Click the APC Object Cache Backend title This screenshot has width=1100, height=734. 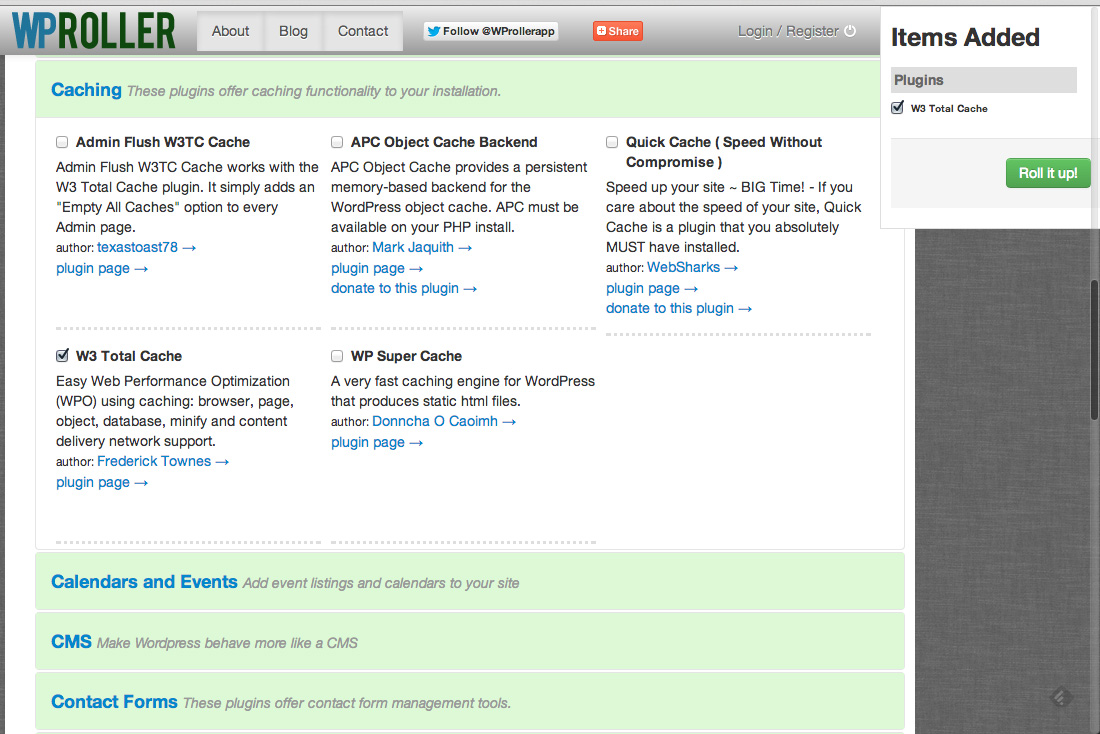444,142
